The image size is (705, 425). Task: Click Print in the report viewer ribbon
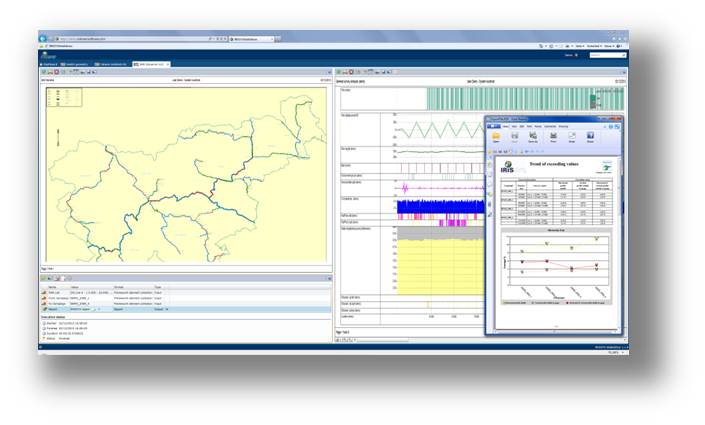[x=553, y=137]
